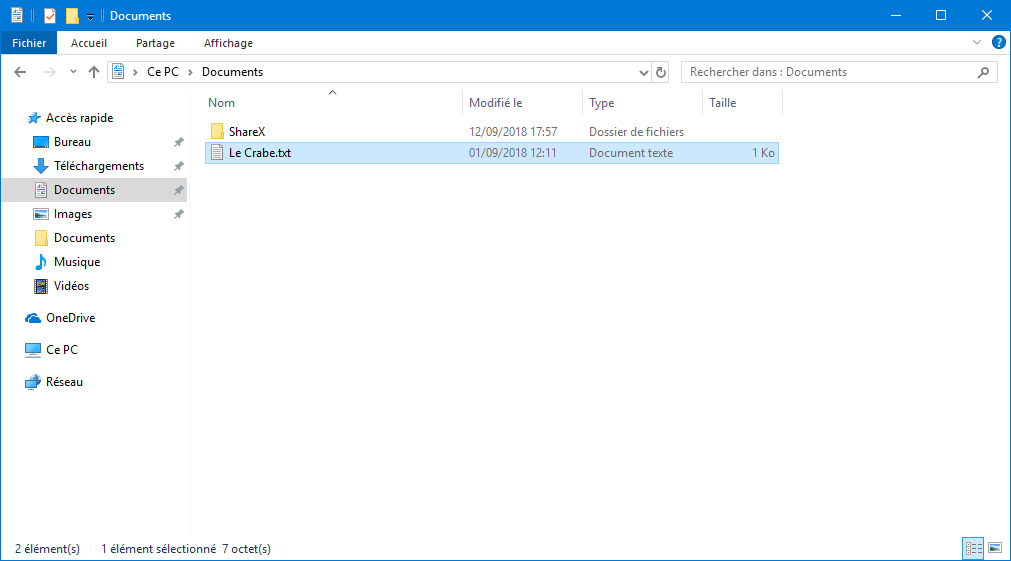The width and height of the screenshot is (1011, 561).
Task: Go back with the back arrow
Action: 20,72
